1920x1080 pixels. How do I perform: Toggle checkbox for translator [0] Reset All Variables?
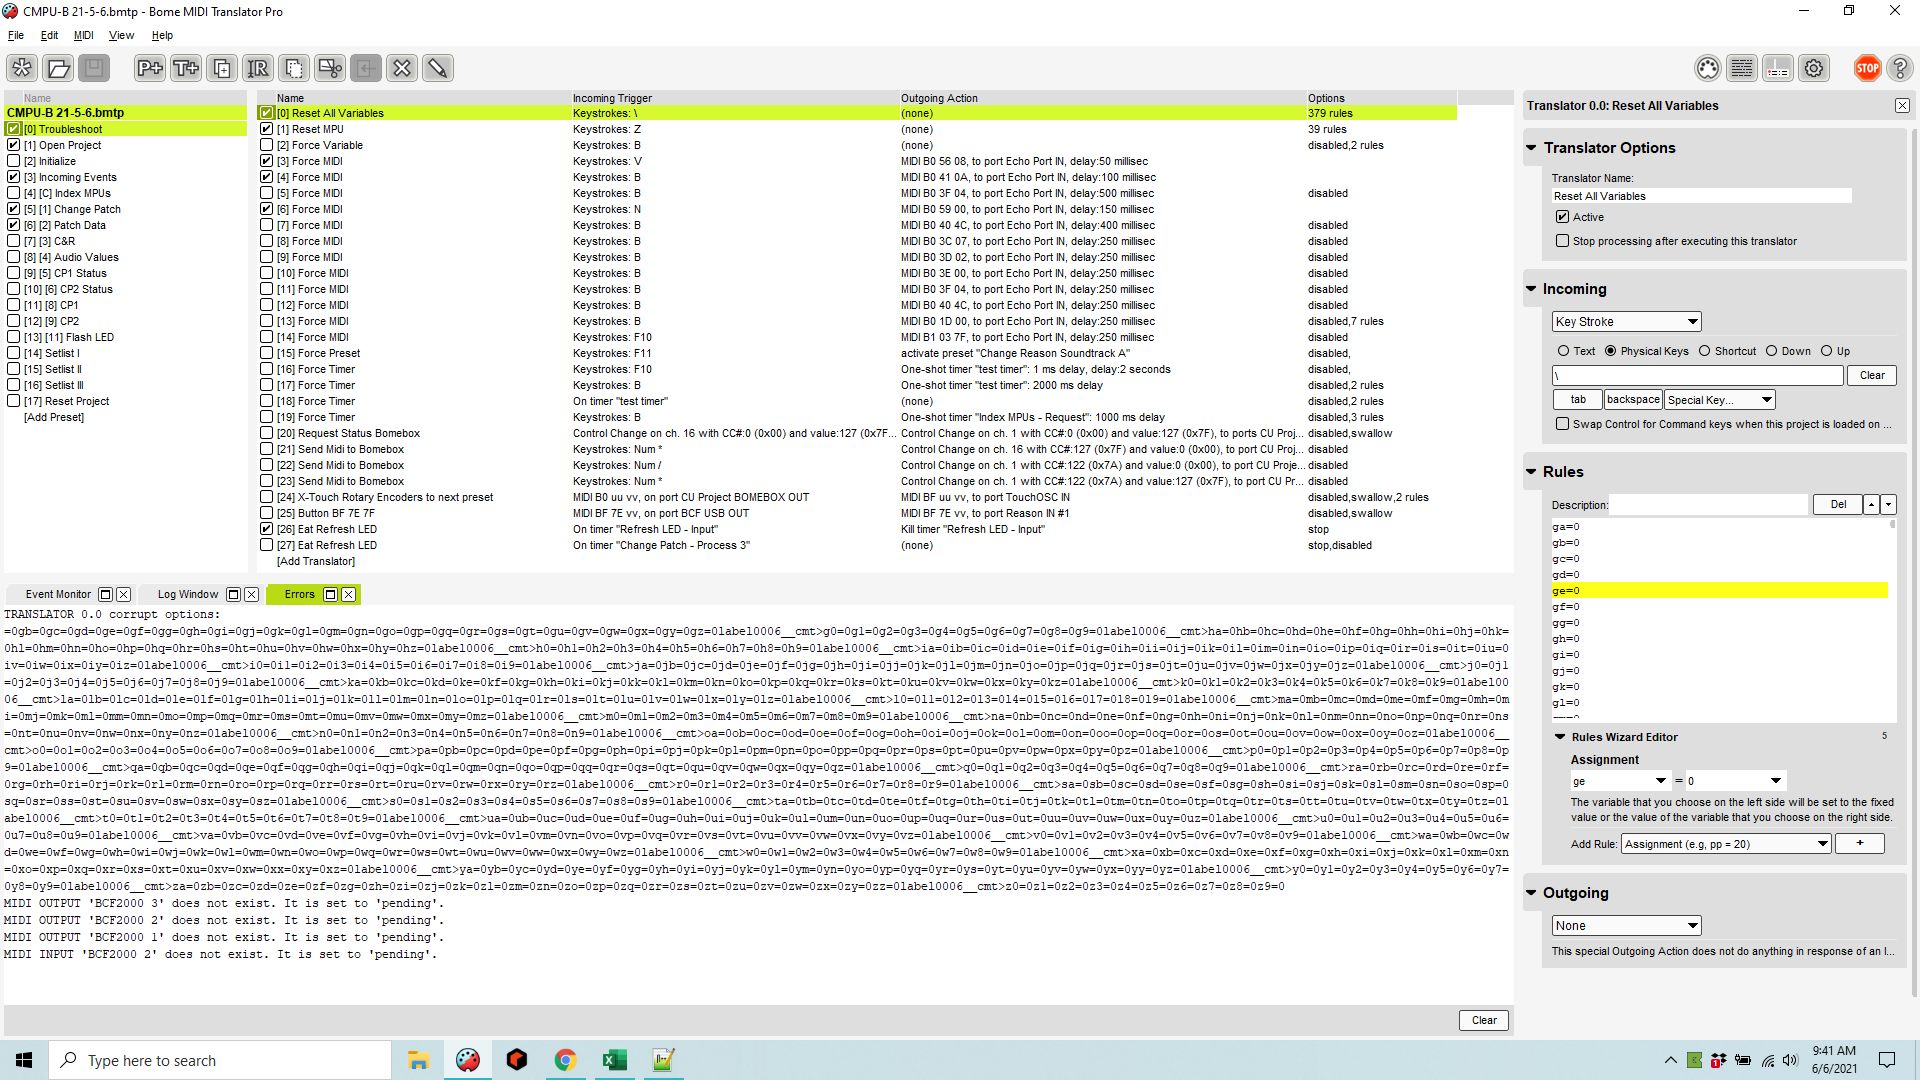click(264, 112)
